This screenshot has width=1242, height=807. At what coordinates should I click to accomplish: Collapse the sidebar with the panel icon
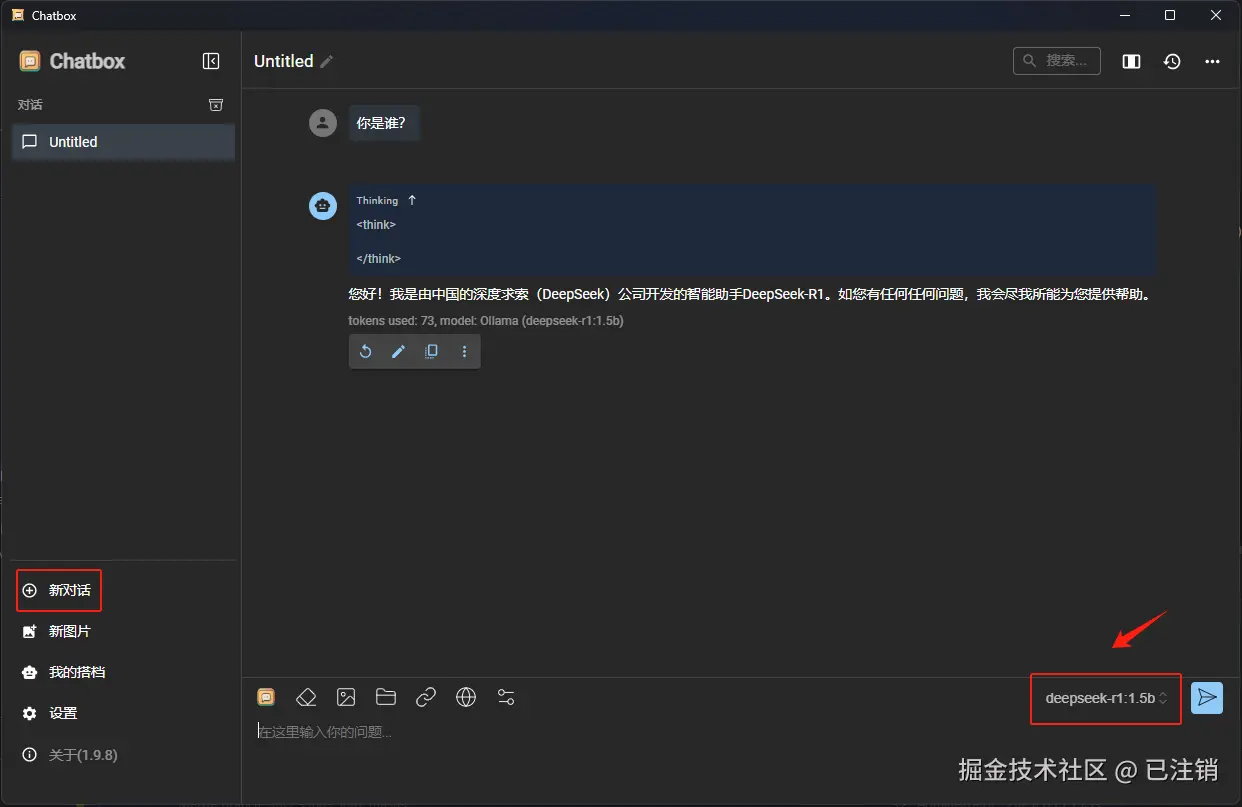211,61
